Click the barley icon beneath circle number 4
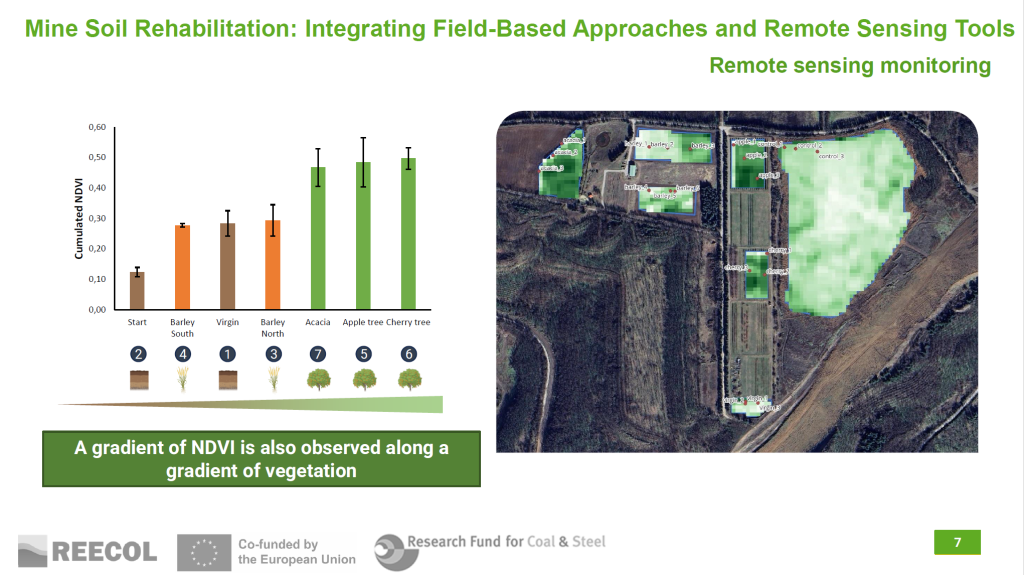This screenshot has width=1024, height=575. (182, 379)
